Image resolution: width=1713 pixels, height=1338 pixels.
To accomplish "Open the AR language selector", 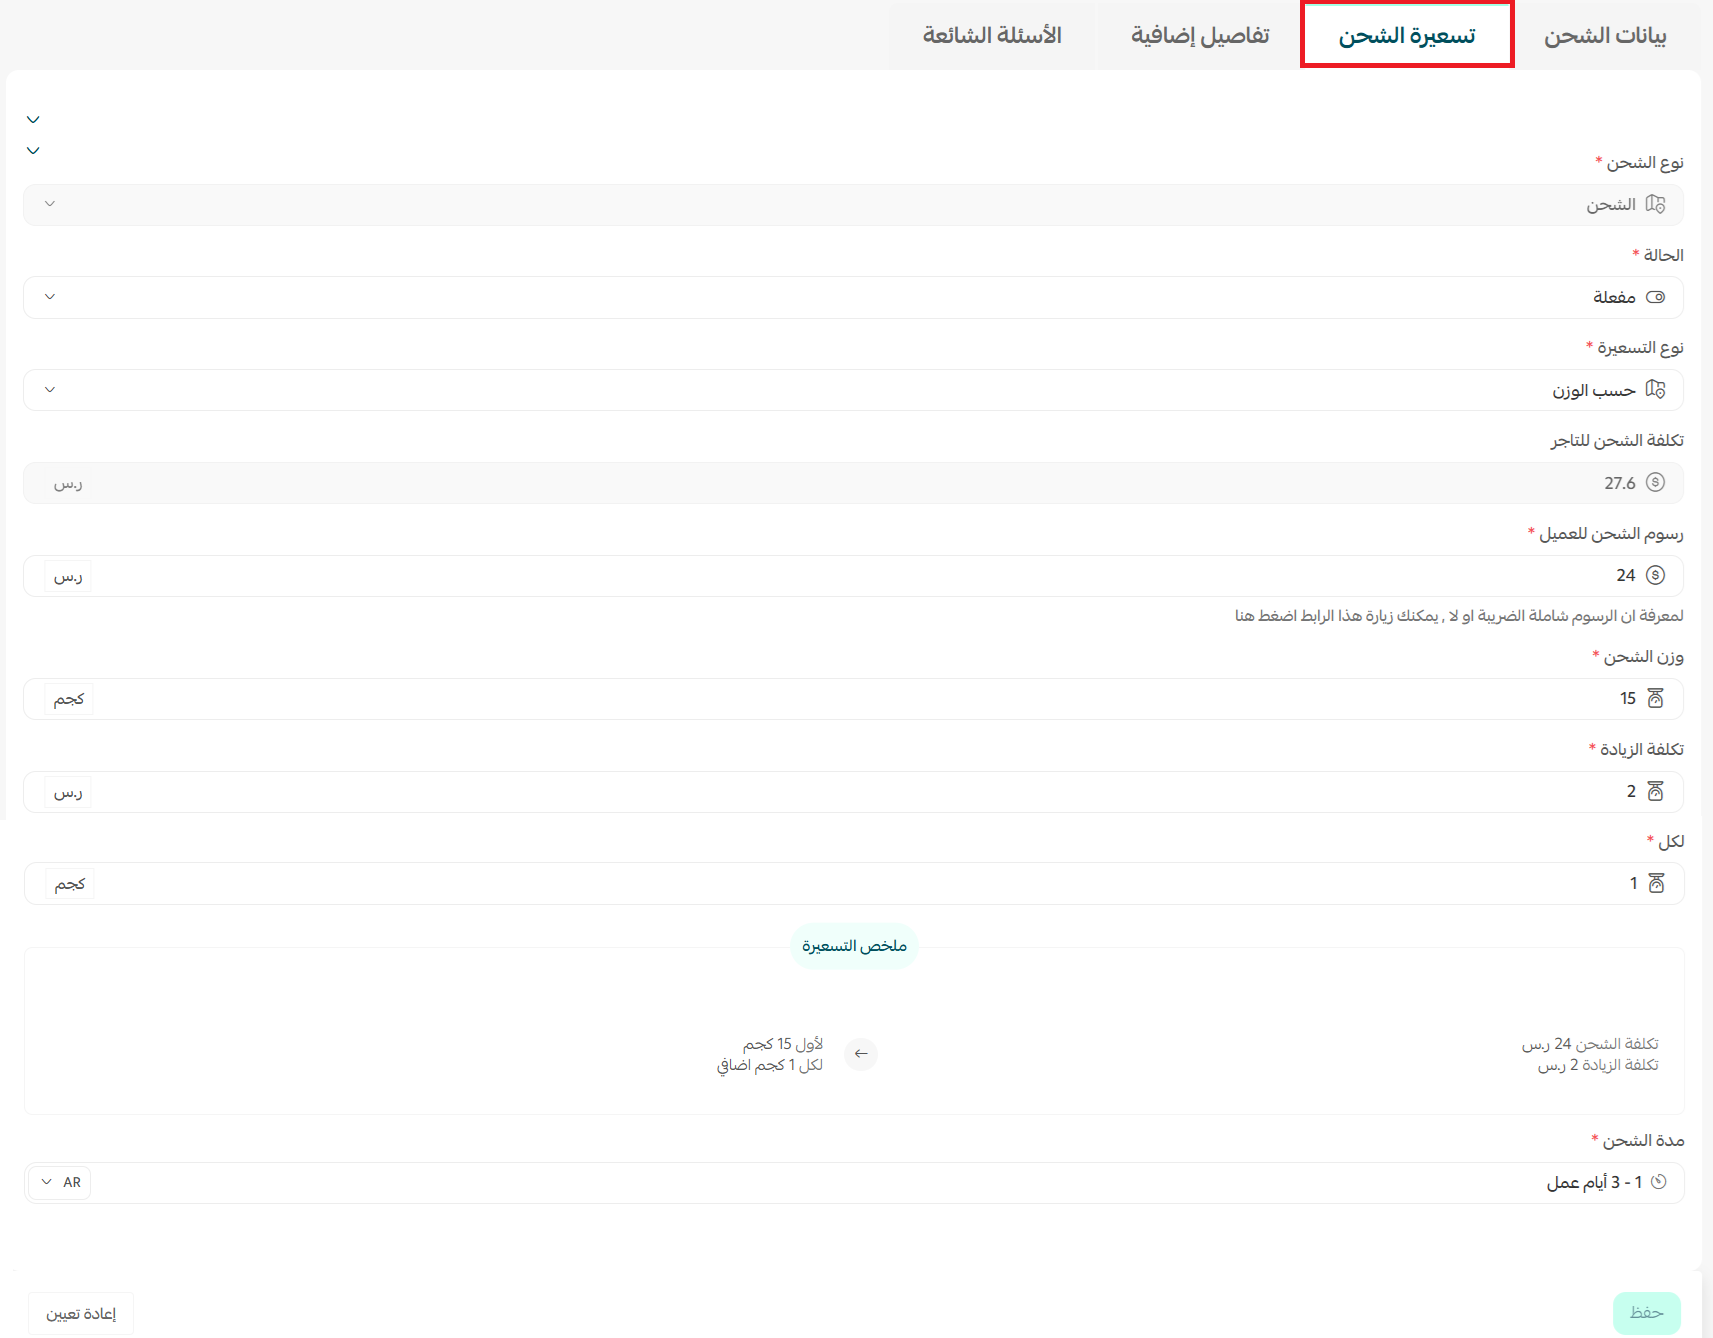I will pos(59,1182).
